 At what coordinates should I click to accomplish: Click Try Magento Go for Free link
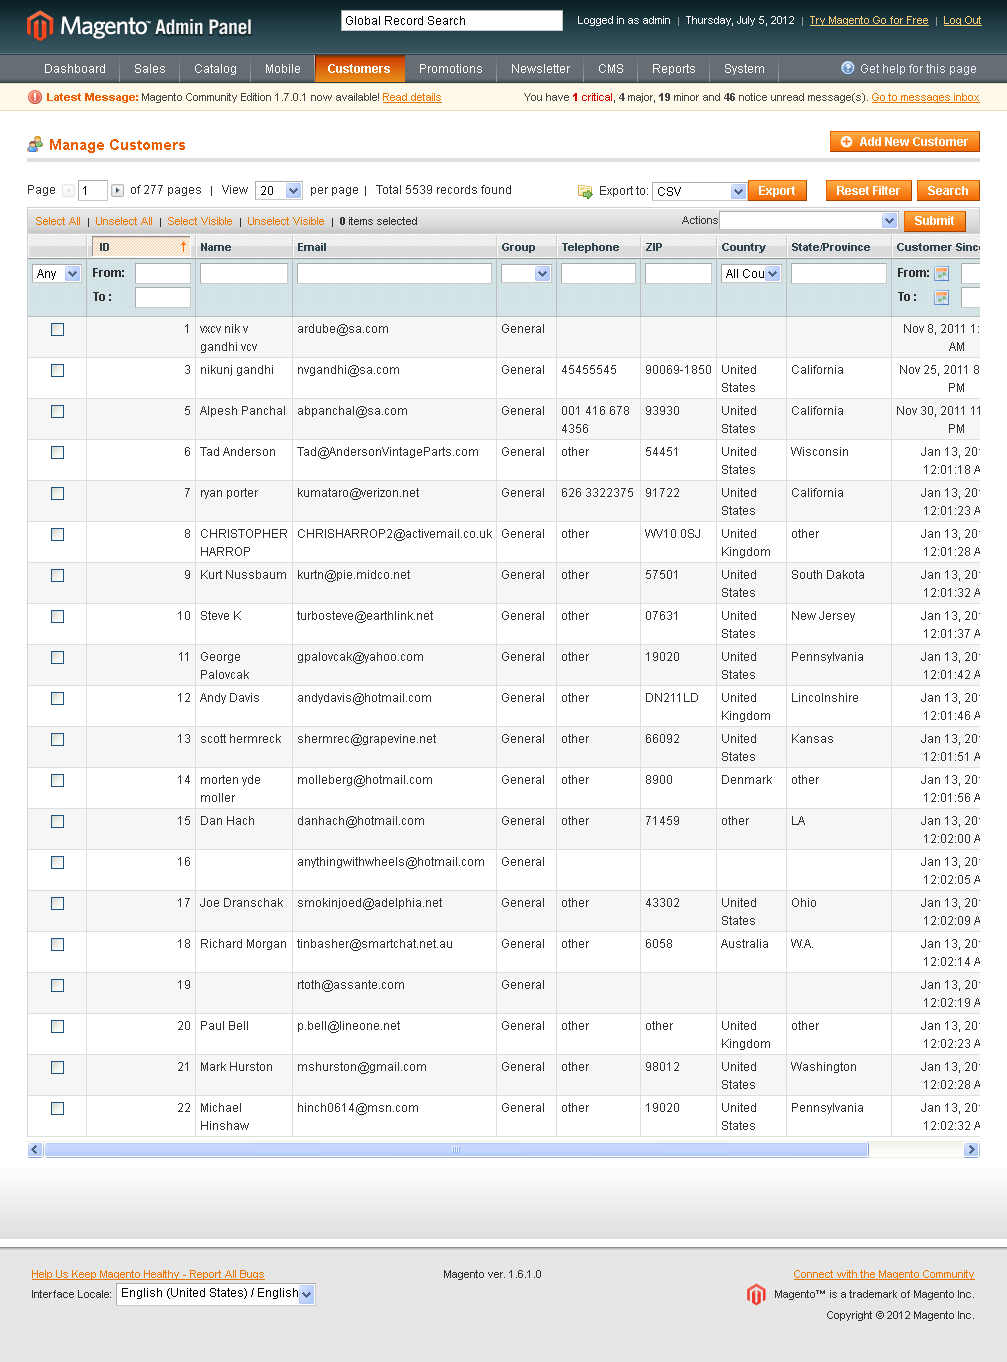pyautogui.click(x=869, y=20)
